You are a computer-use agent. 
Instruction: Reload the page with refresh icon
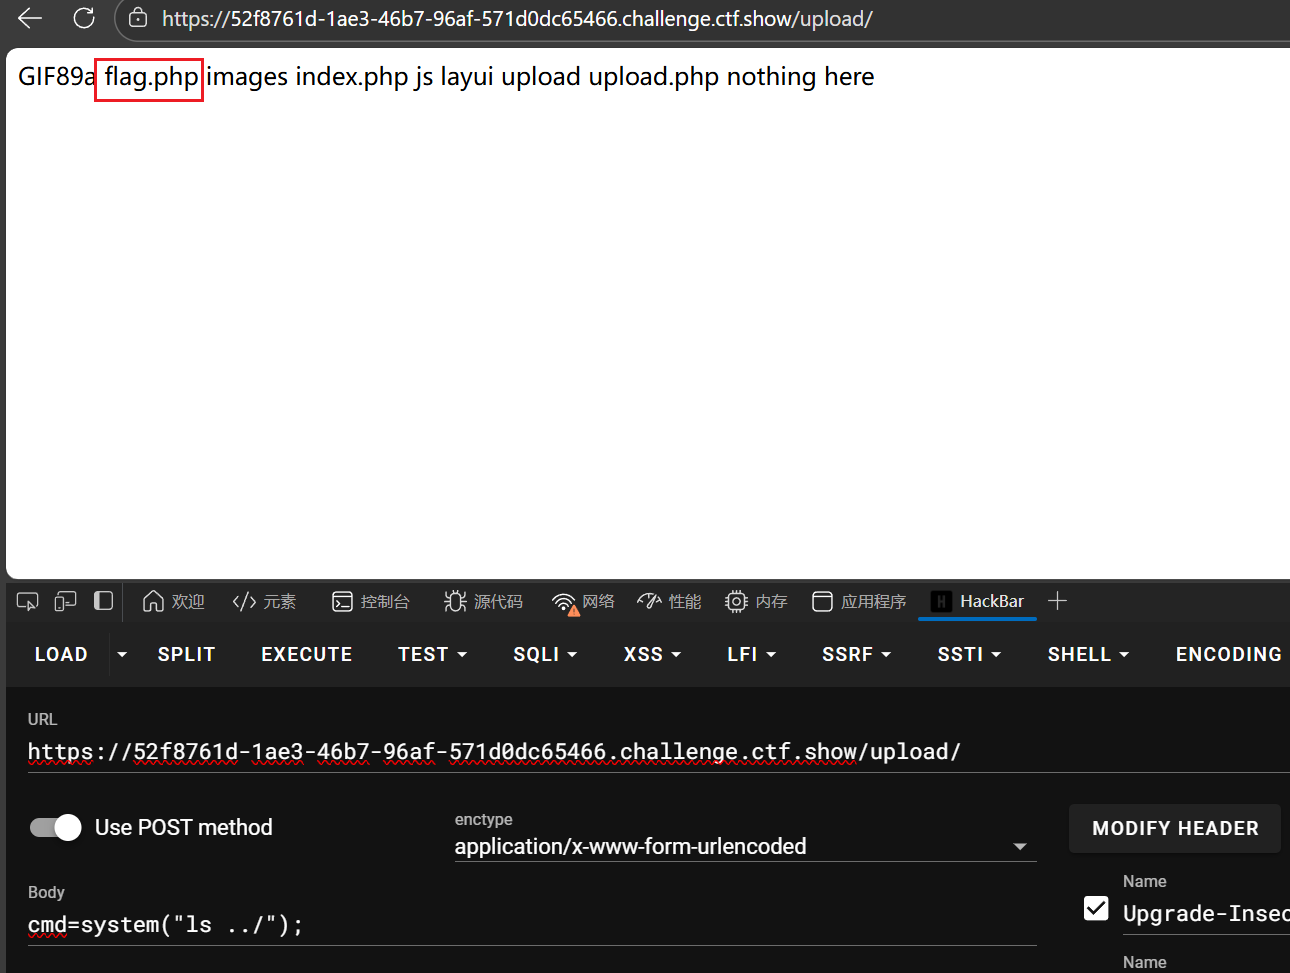tap(84, 18)
